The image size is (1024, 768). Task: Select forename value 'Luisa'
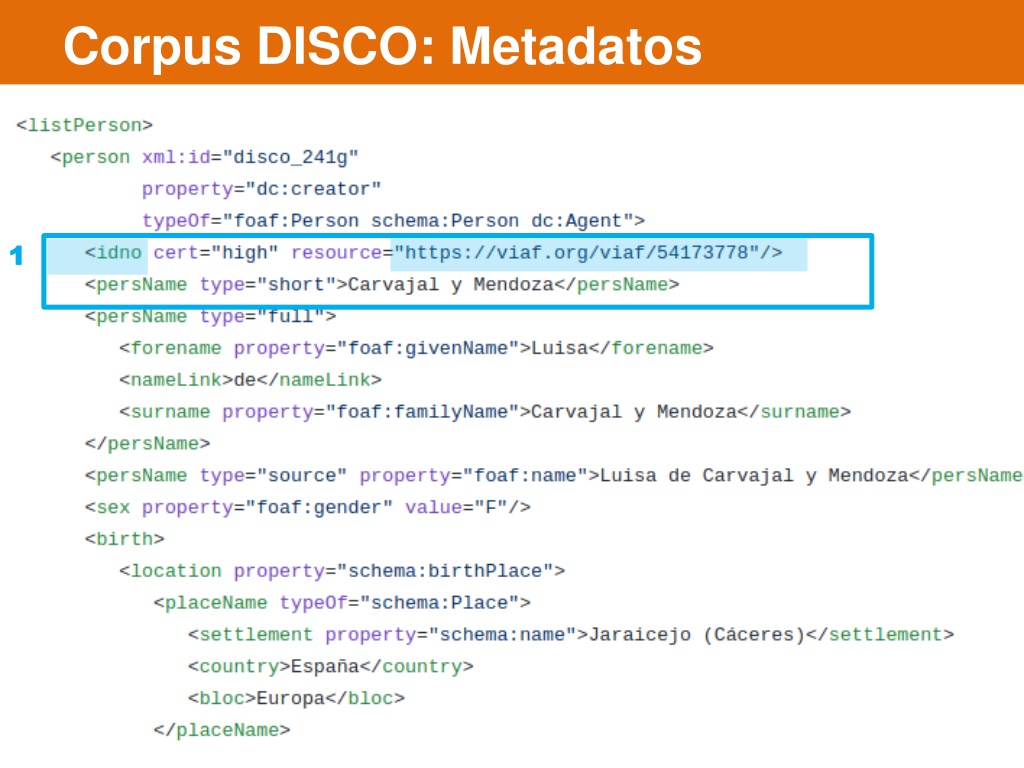click(560, 348)
